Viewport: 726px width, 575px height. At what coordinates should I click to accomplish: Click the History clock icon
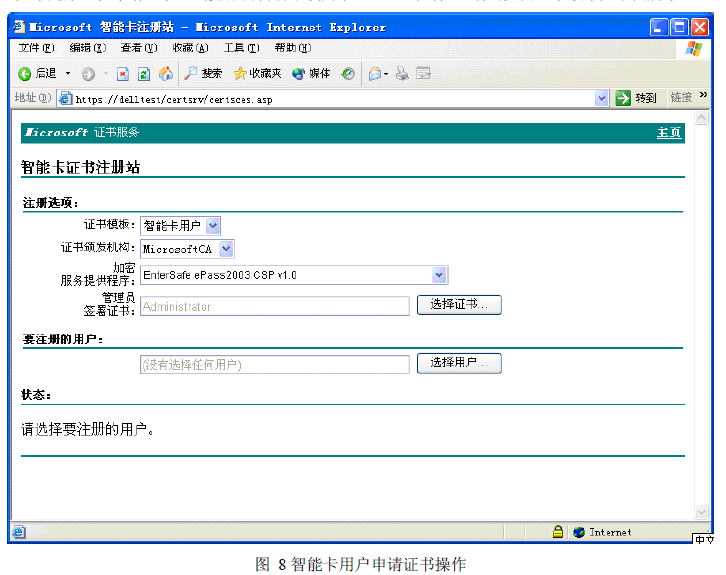[348, 73]
